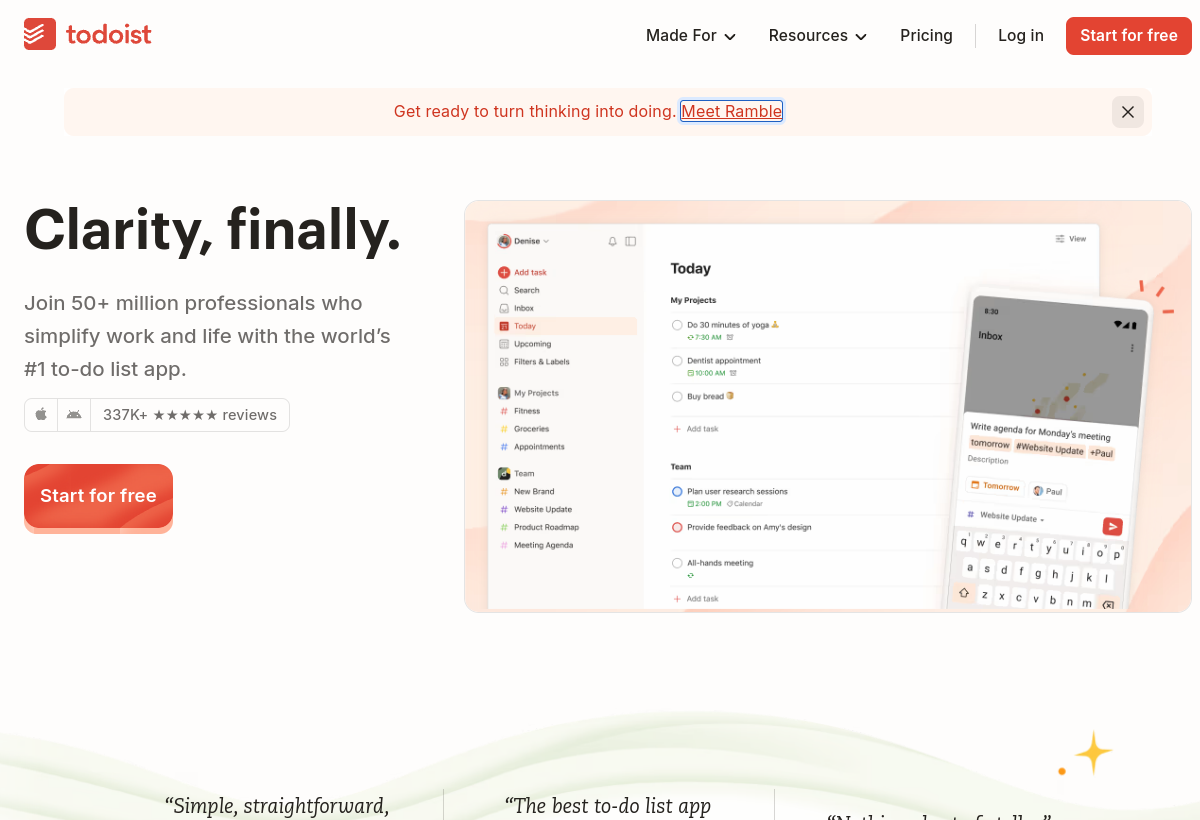Tap the red send arrow on the phone
Image resolution: width=1200 pixels, height=820 pixels.
(x=1112, y=527)
